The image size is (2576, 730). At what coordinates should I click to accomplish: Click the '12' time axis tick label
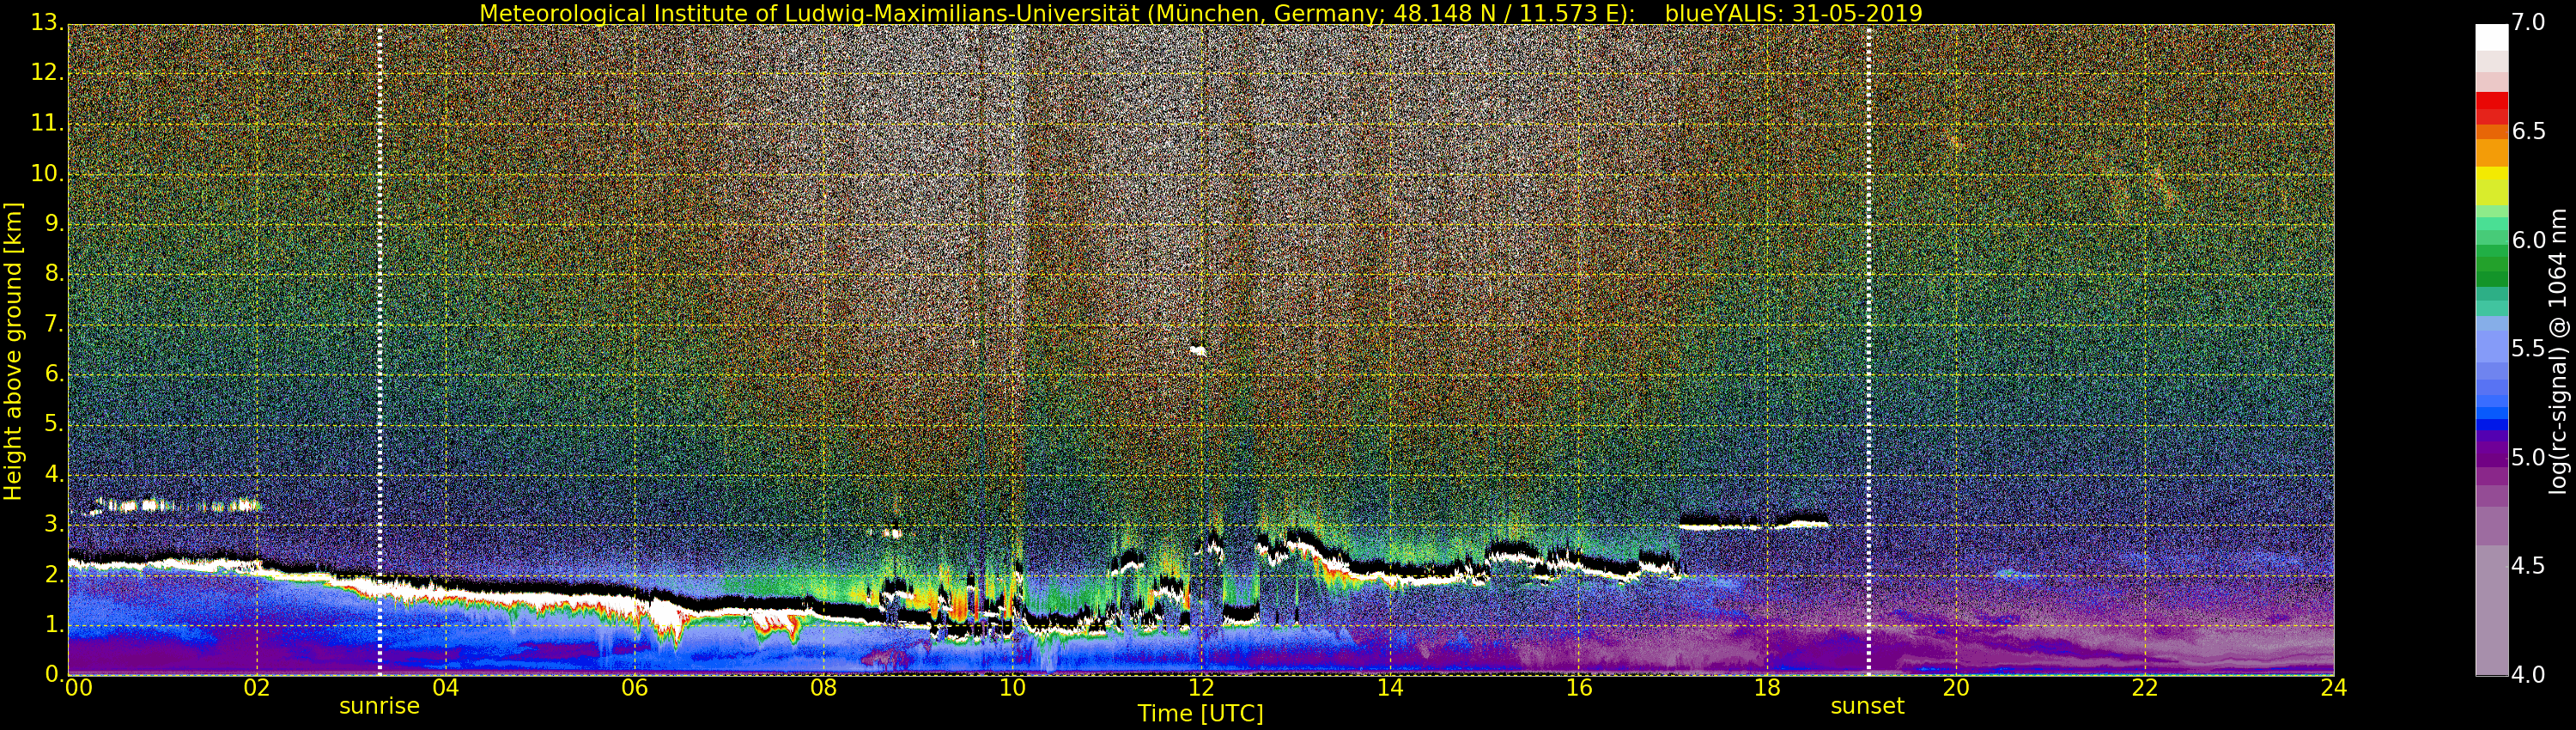(1201, 687)
